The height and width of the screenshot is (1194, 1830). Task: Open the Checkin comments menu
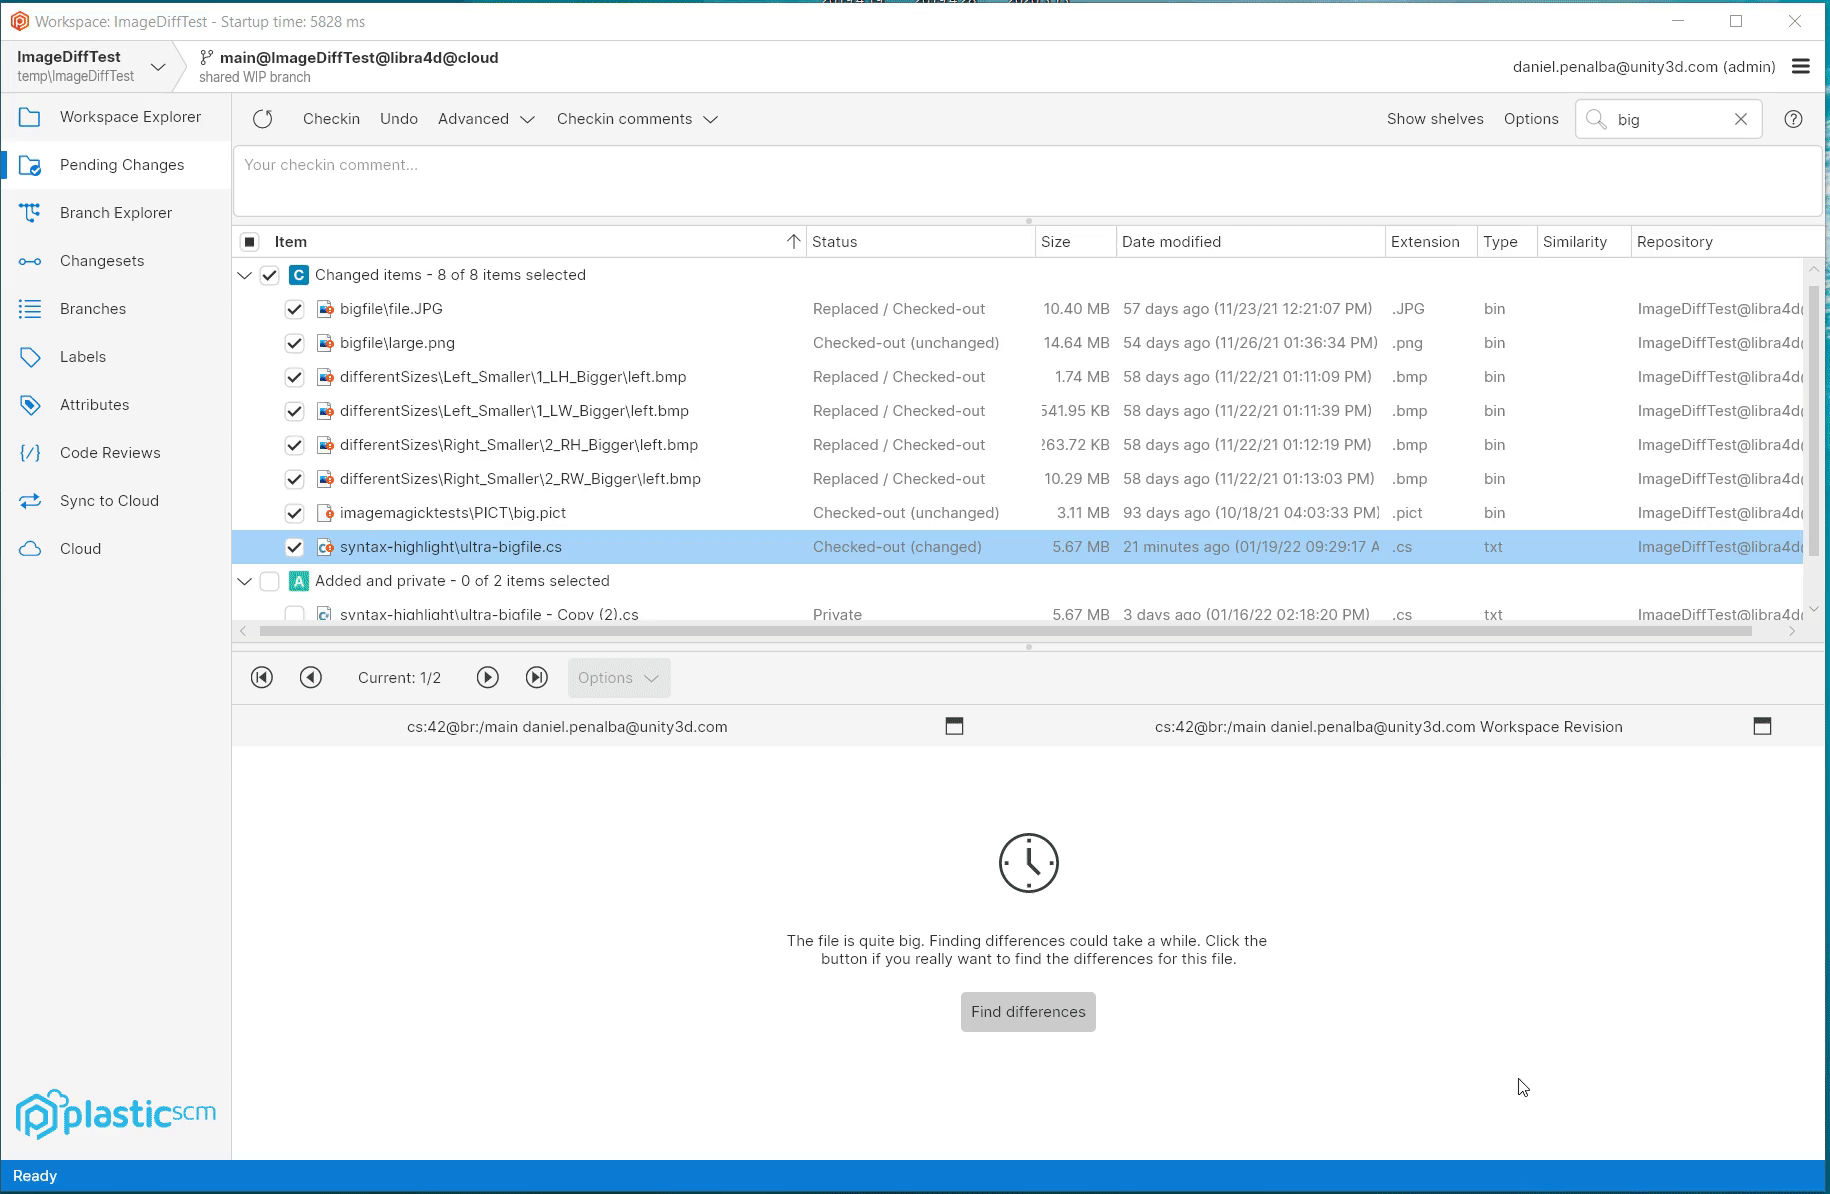(637, 118)
